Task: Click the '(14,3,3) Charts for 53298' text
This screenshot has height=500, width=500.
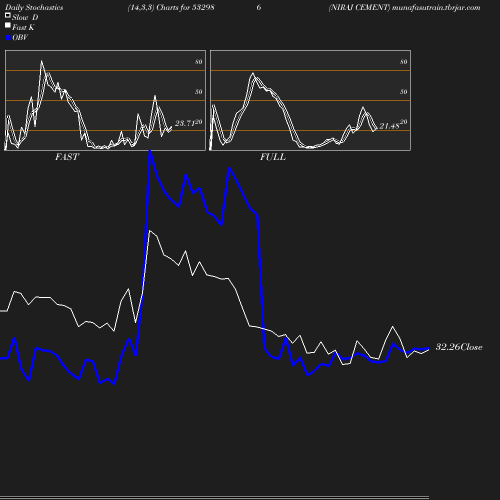Action: click(171, 8)
